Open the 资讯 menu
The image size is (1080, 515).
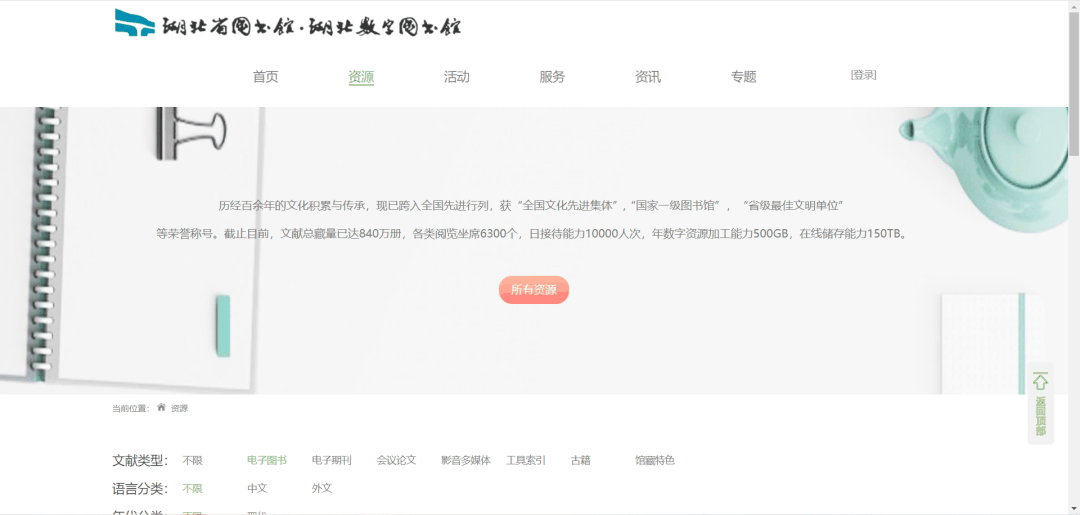[x=648, y=77]
